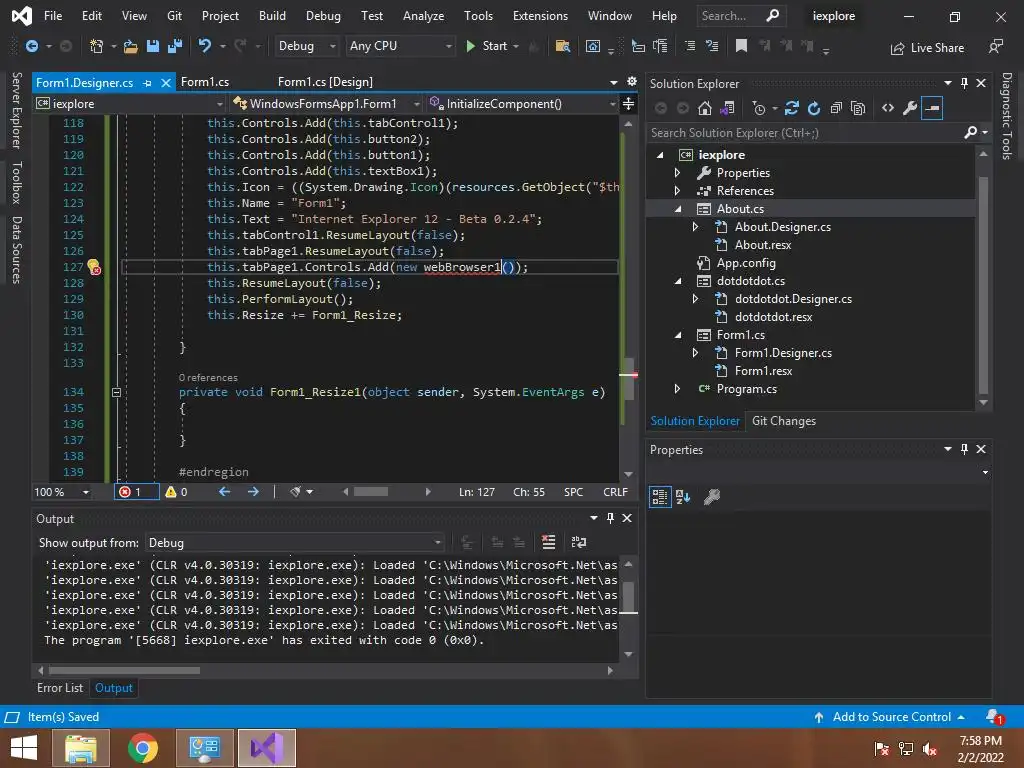
Task: Toggle word wrap in the Output panel
Action: 578,542
